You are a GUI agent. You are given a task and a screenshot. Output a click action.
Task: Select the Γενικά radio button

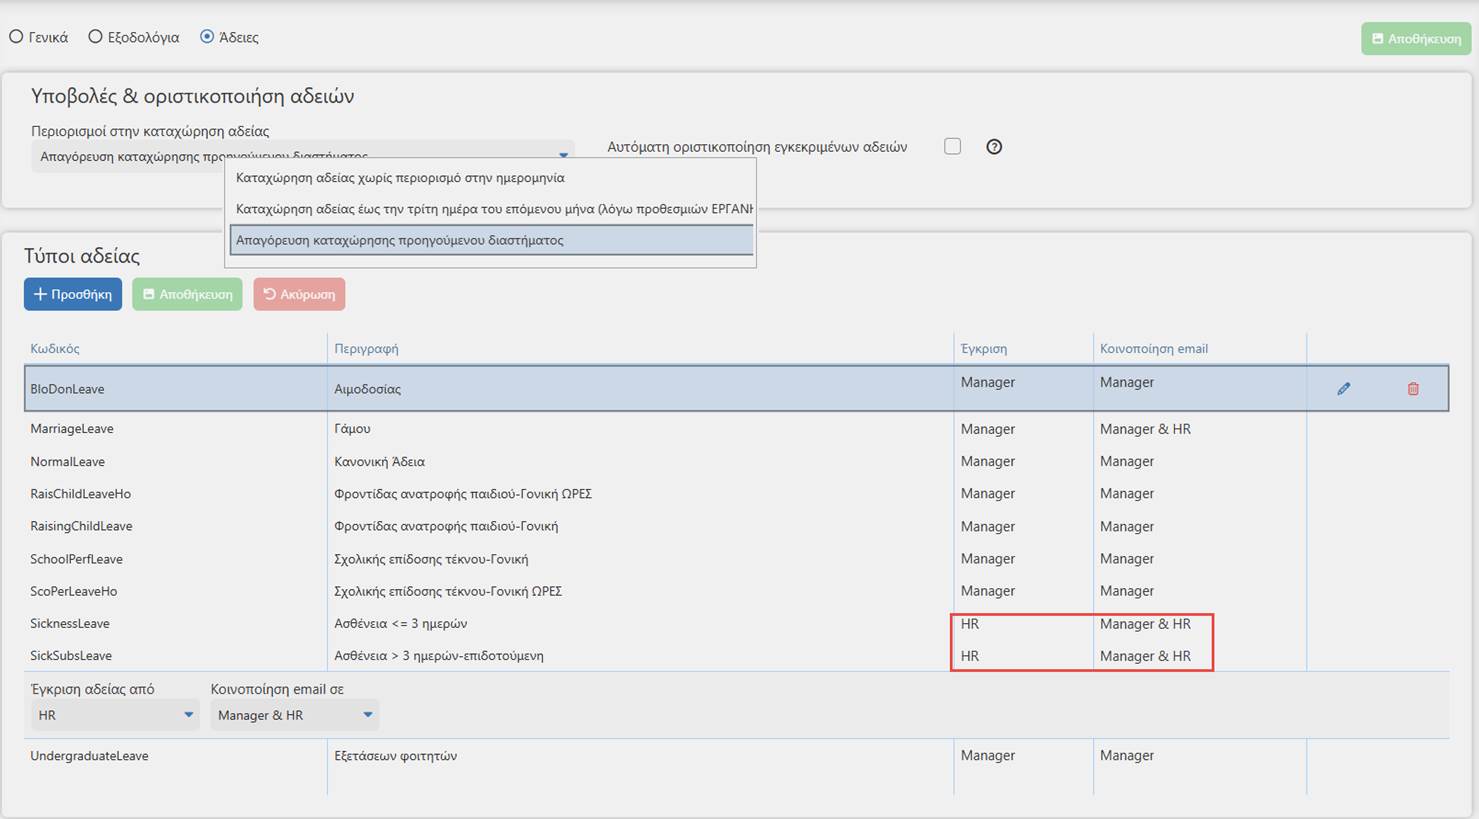click(16, 37)
